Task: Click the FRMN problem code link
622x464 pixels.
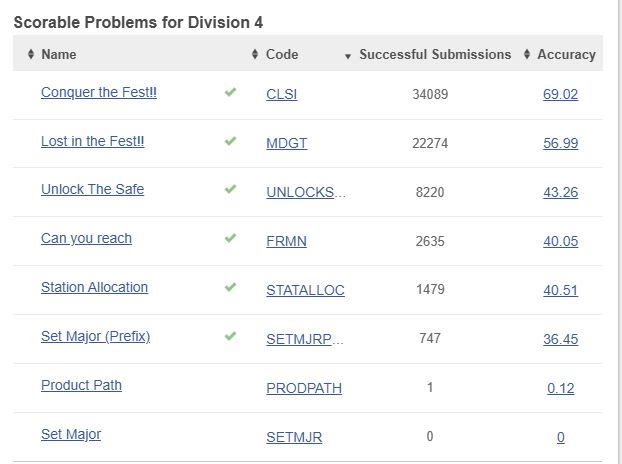Action: pos(286,241)
